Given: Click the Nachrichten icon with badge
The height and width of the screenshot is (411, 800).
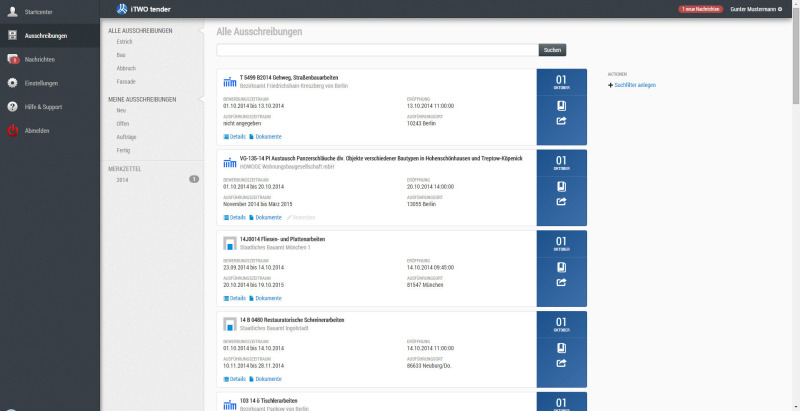Looking at the screenshot, I should pos(13,60).
